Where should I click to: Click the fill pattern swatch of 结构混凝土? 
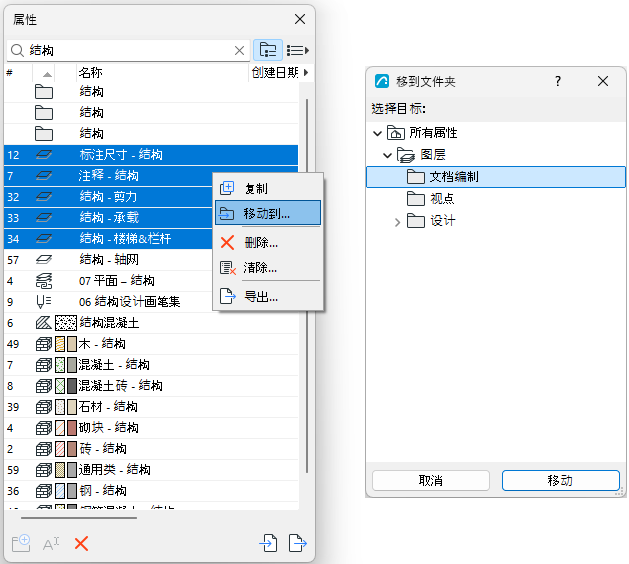click(x=66, y=323)
